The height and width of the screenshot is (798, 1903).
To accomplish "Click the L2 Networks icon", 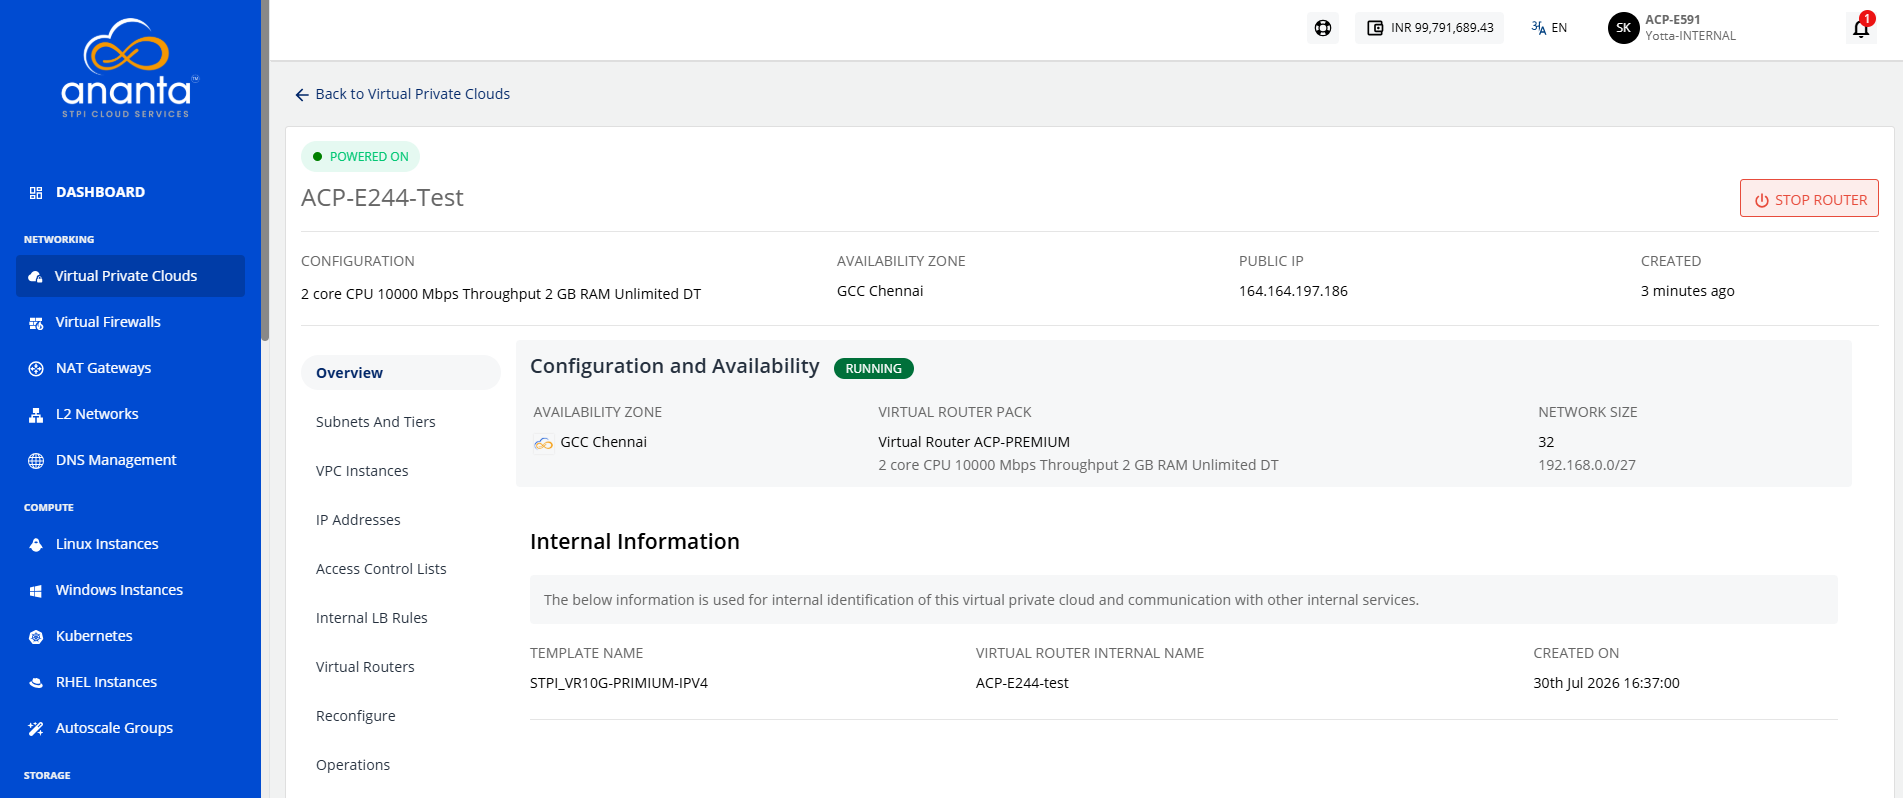I will [36, 414].
